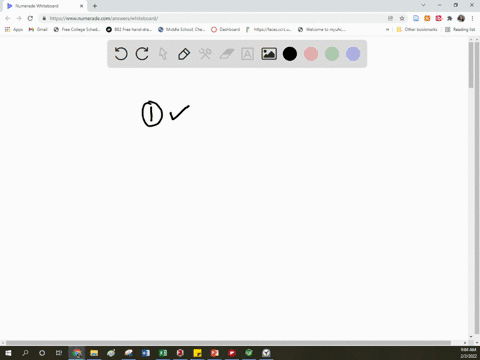Switch to Excel in the taskbar

163,353
